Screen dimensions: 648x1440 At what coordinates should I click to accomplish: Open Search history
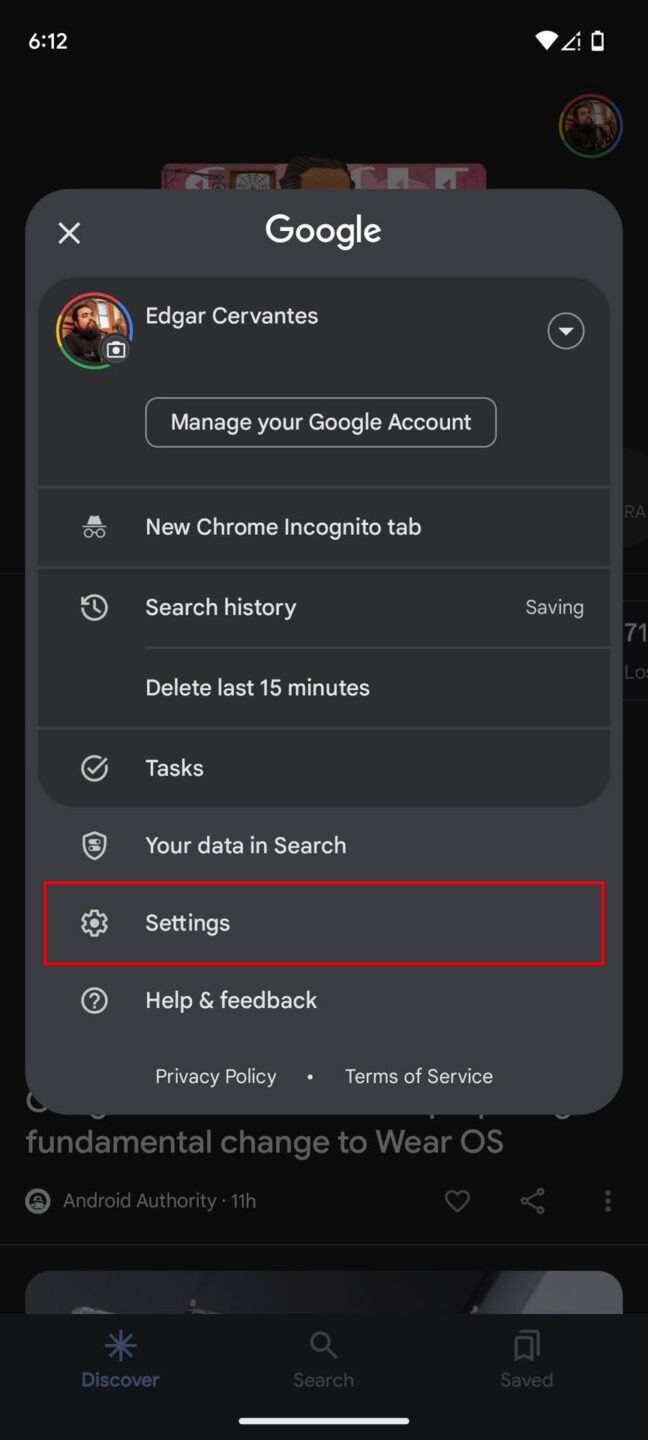221,607
